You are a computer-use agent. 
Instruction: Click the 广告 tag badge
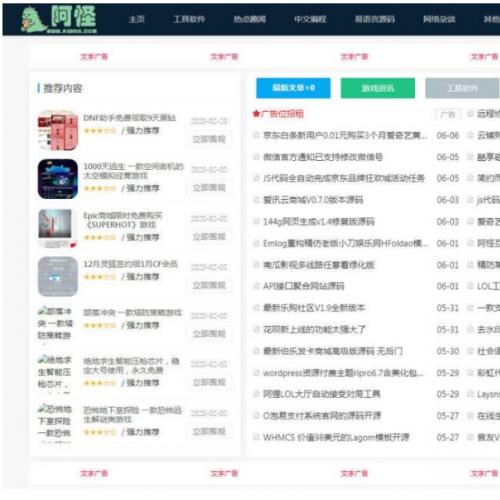(448, 115)
